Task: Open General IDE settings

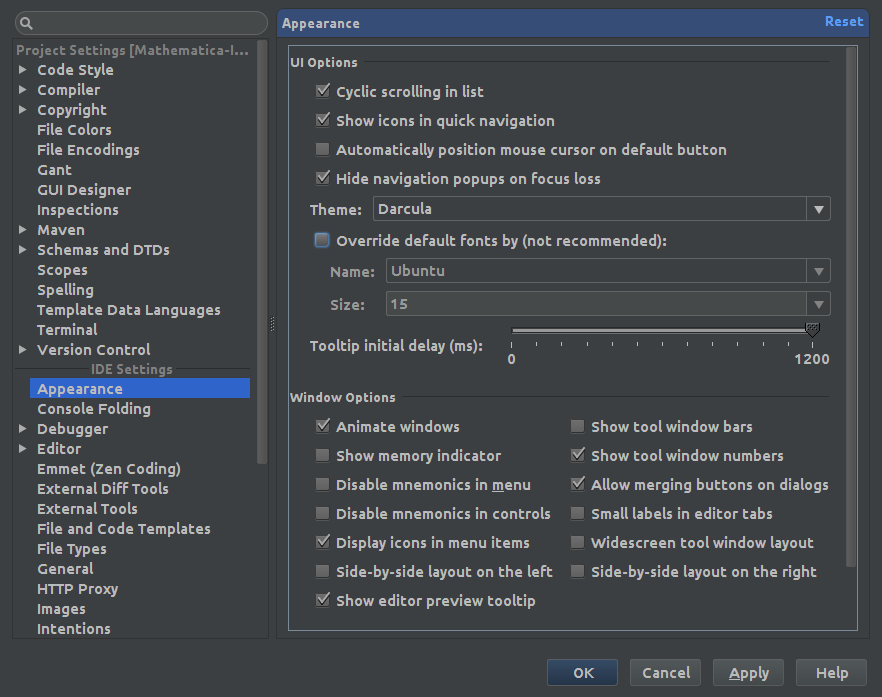Action: click(x=65, y=569)
